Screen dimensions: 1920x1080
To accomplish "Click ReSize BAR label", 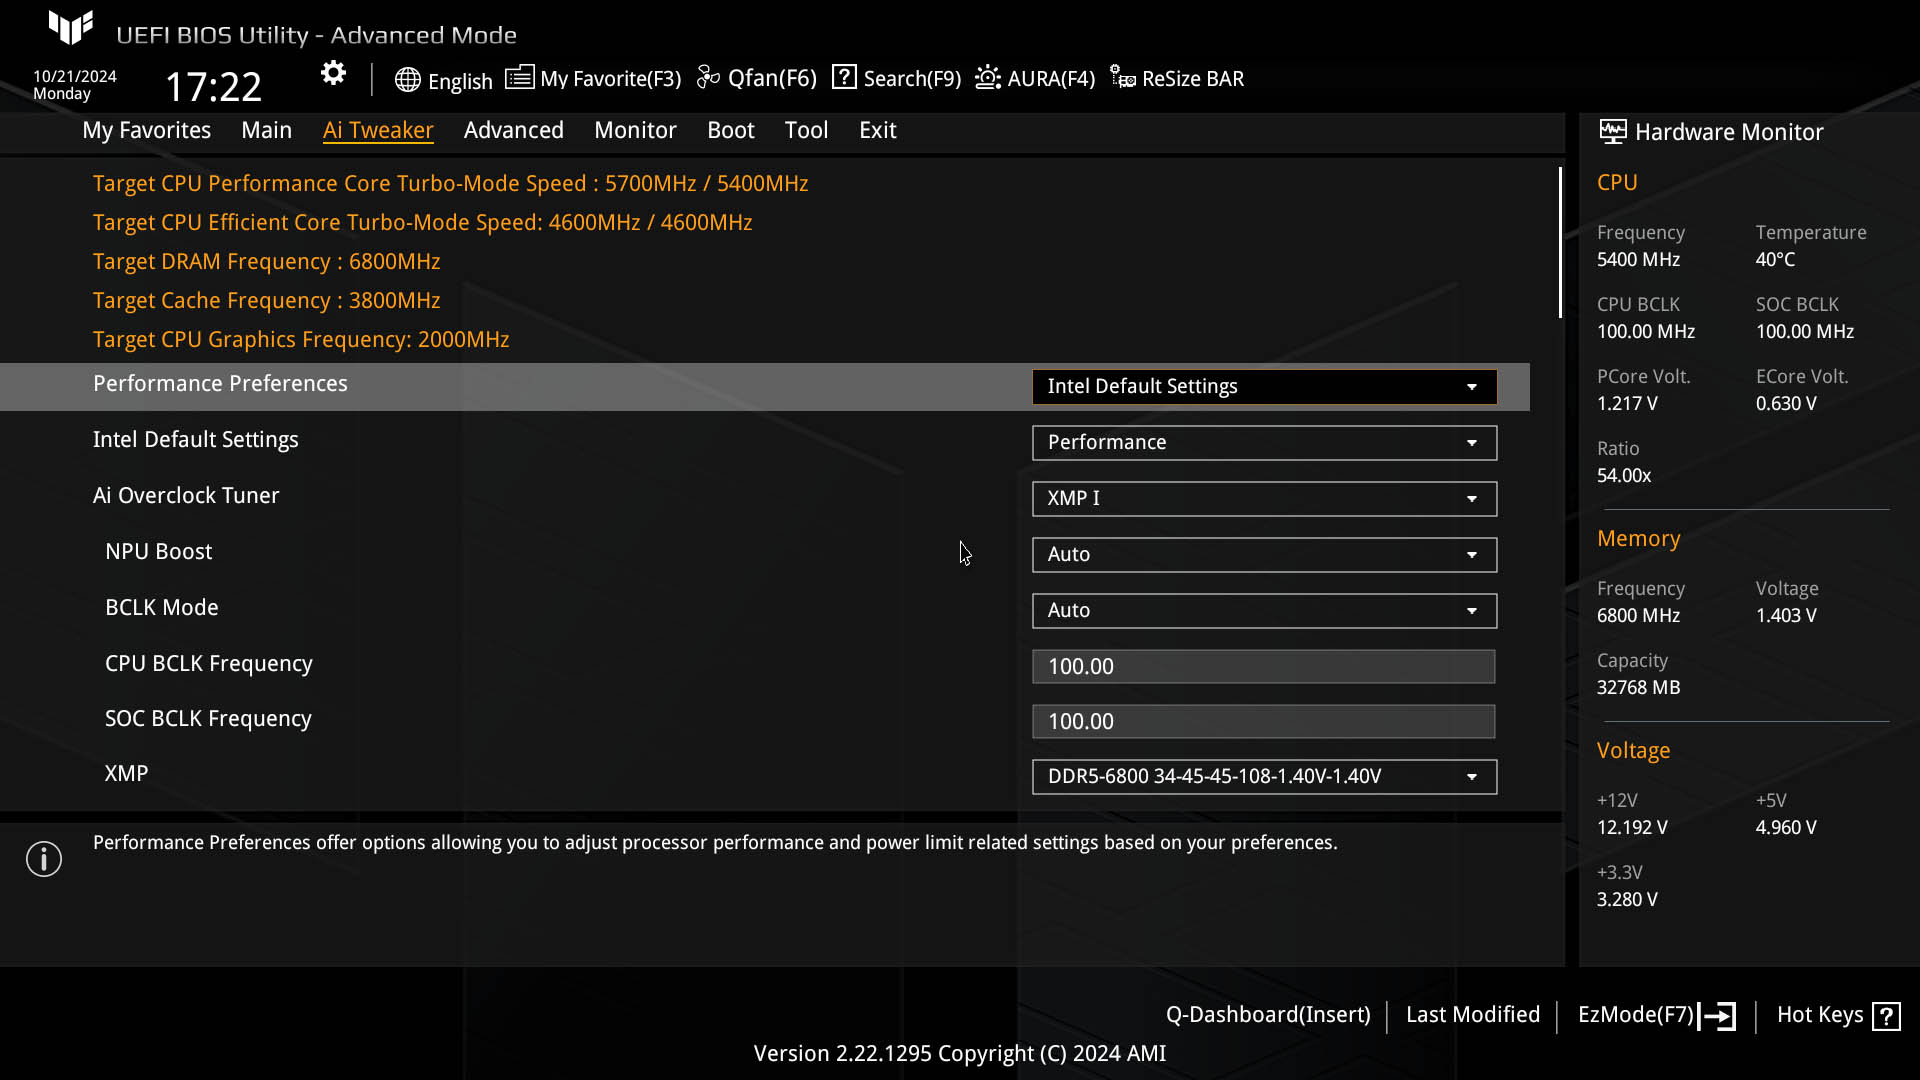I will 1193,79.
